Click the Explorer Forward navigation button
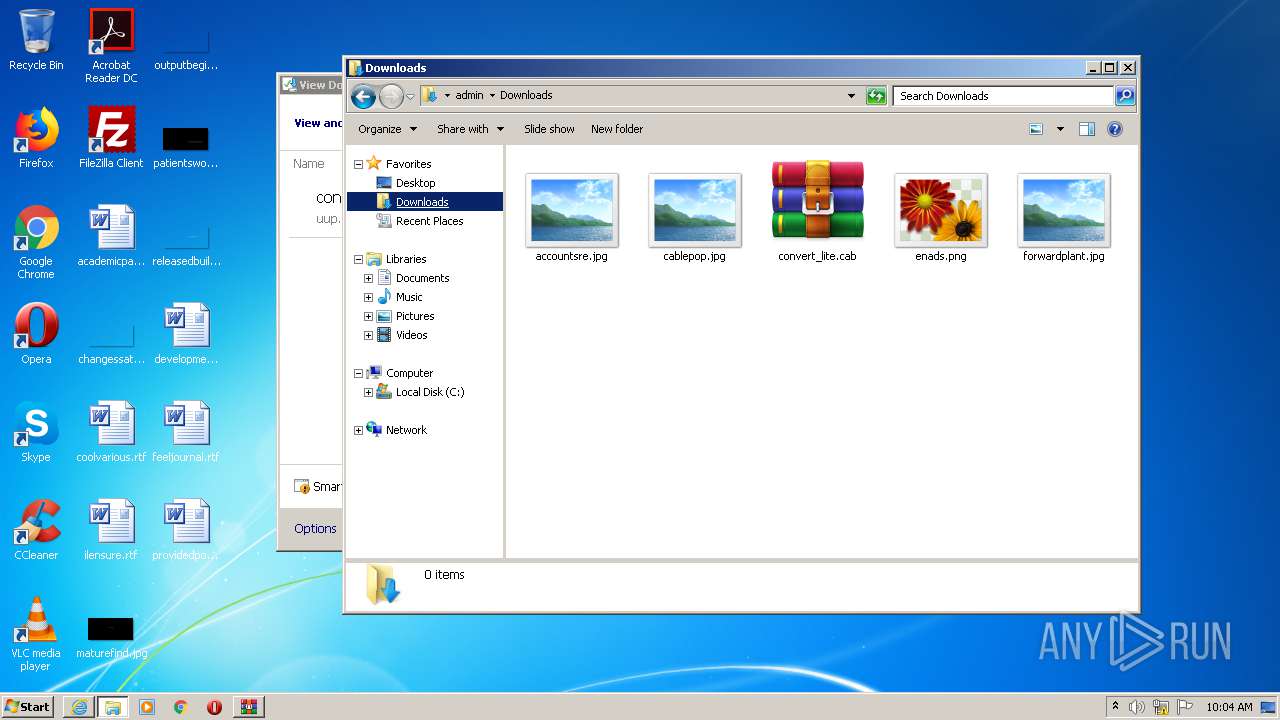The image size is (1280, 720). click(x=391, y=96)
